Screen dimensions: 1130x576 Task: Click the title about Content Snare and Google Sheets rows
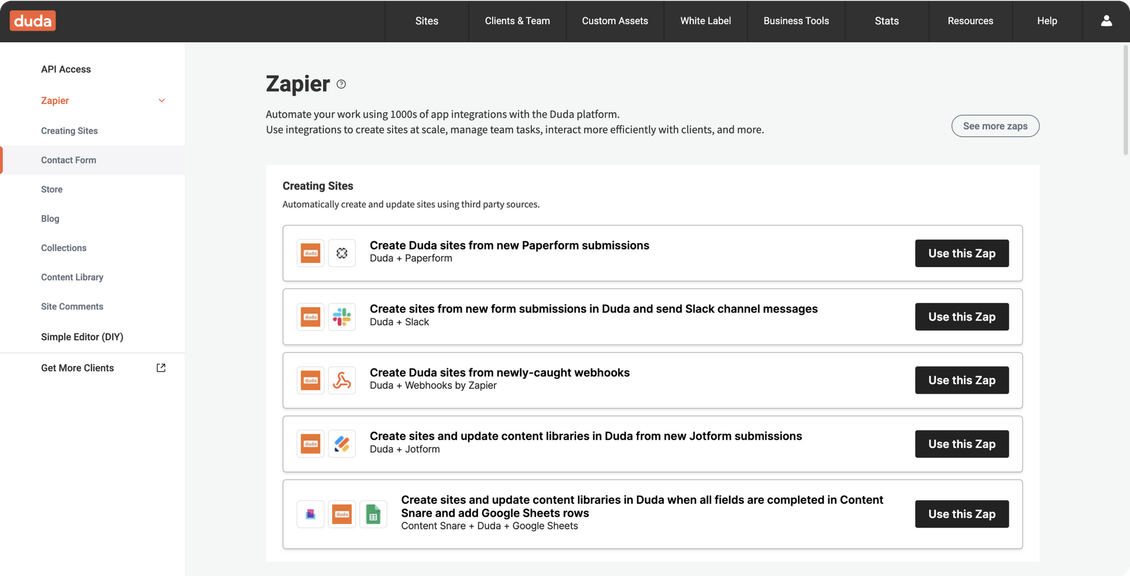tap(642, 506)
